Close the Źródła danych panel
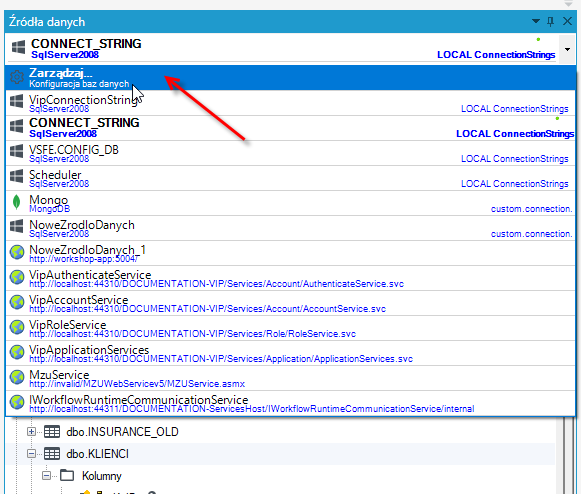Image resolution: width=581 pixels, height=494 pixels. pos(567,21)
